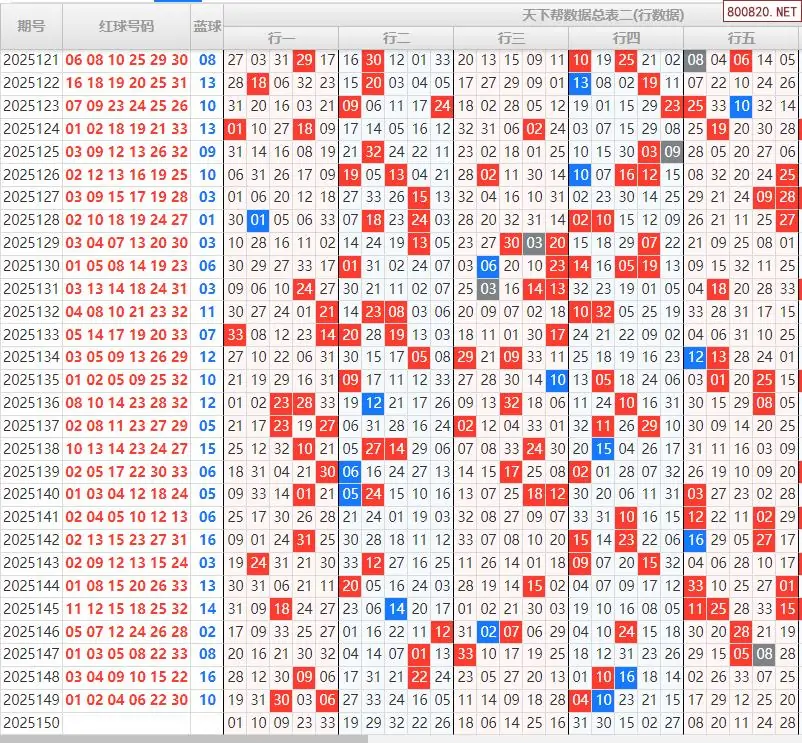Click the 红球号码 column header
This screenshot has width=802, height=743.
126,25
